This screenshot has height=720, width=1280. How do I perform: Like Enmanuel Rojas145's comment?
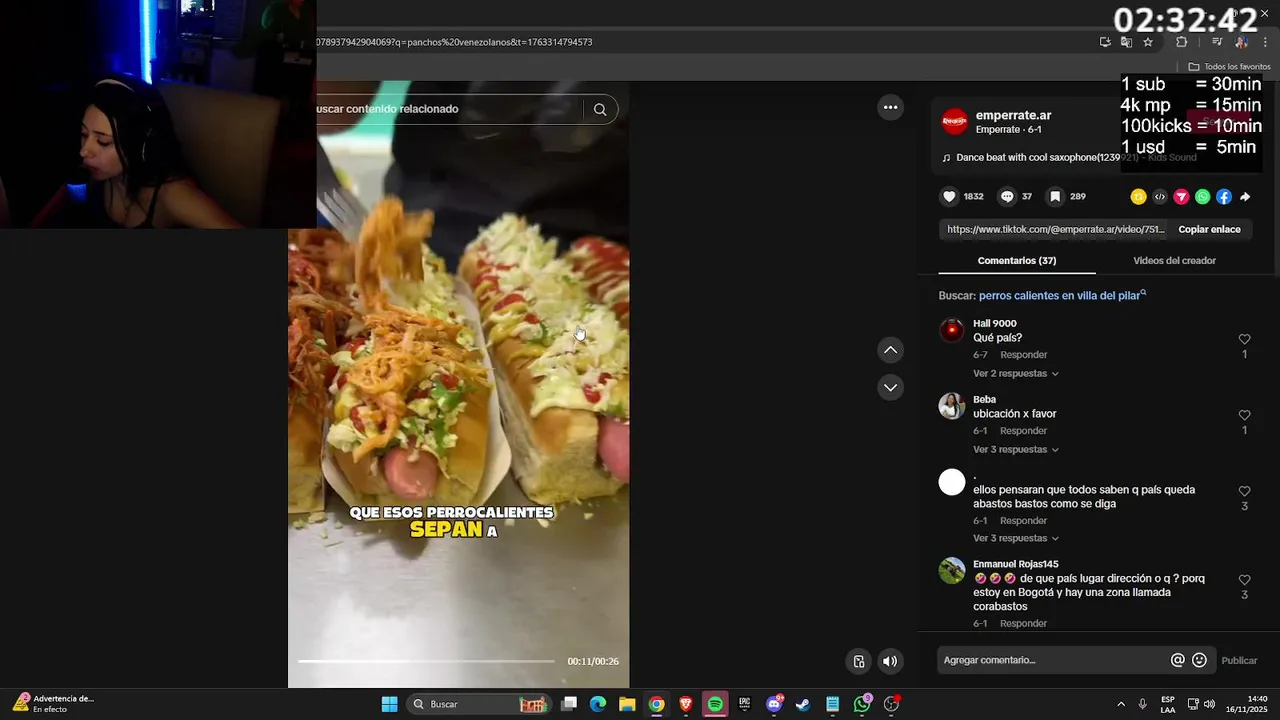point(1244,581)
